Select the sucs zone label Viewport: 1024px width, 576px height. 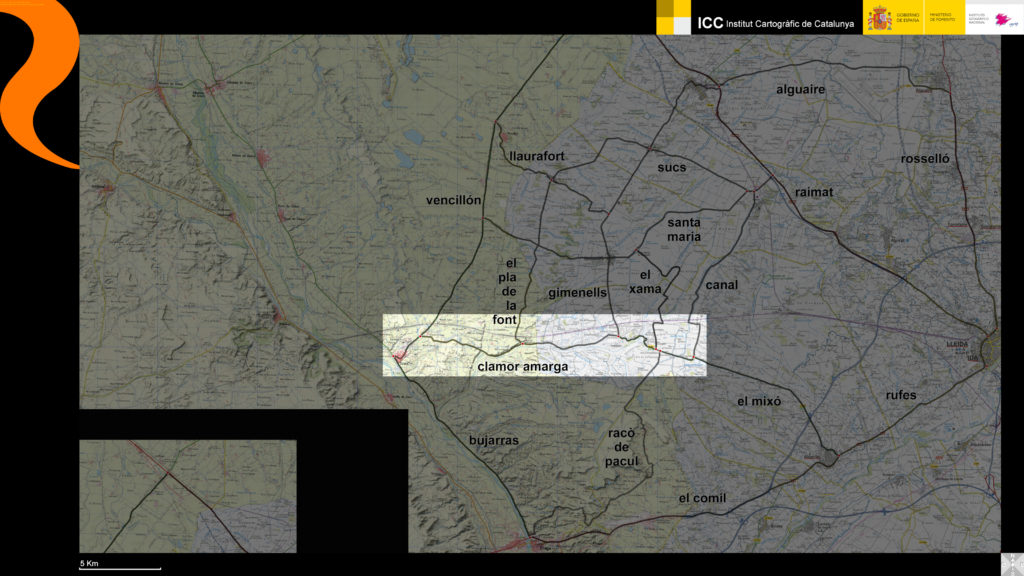[672, 168]
